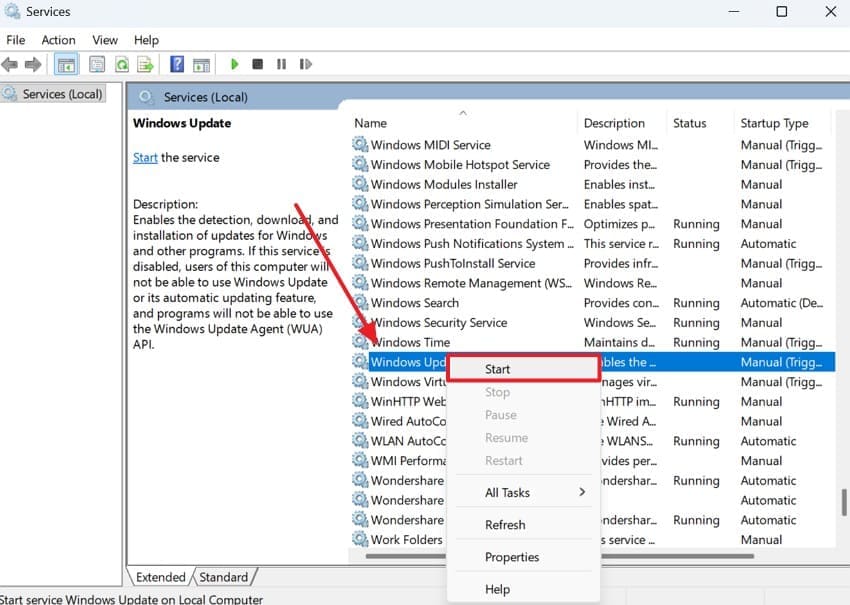Image resolution: width=850 pixels, height=605 pixels.
Task: Click Stop Service square toolbar icon
Action: coord(257,65)
